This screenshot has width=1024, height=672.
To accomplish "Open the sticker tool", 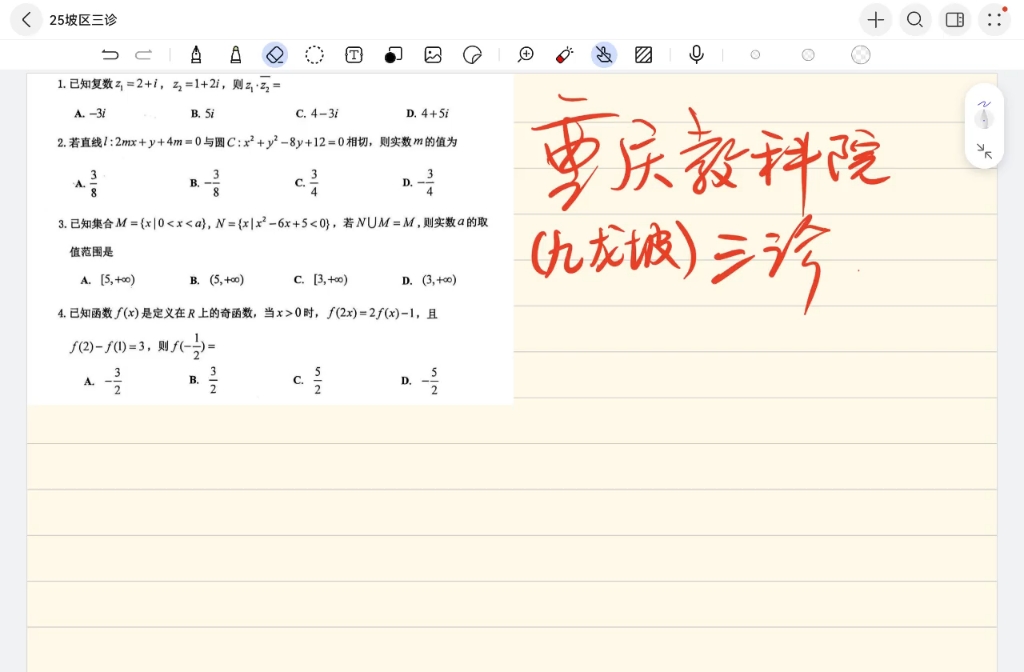I will tap(472, 55).
